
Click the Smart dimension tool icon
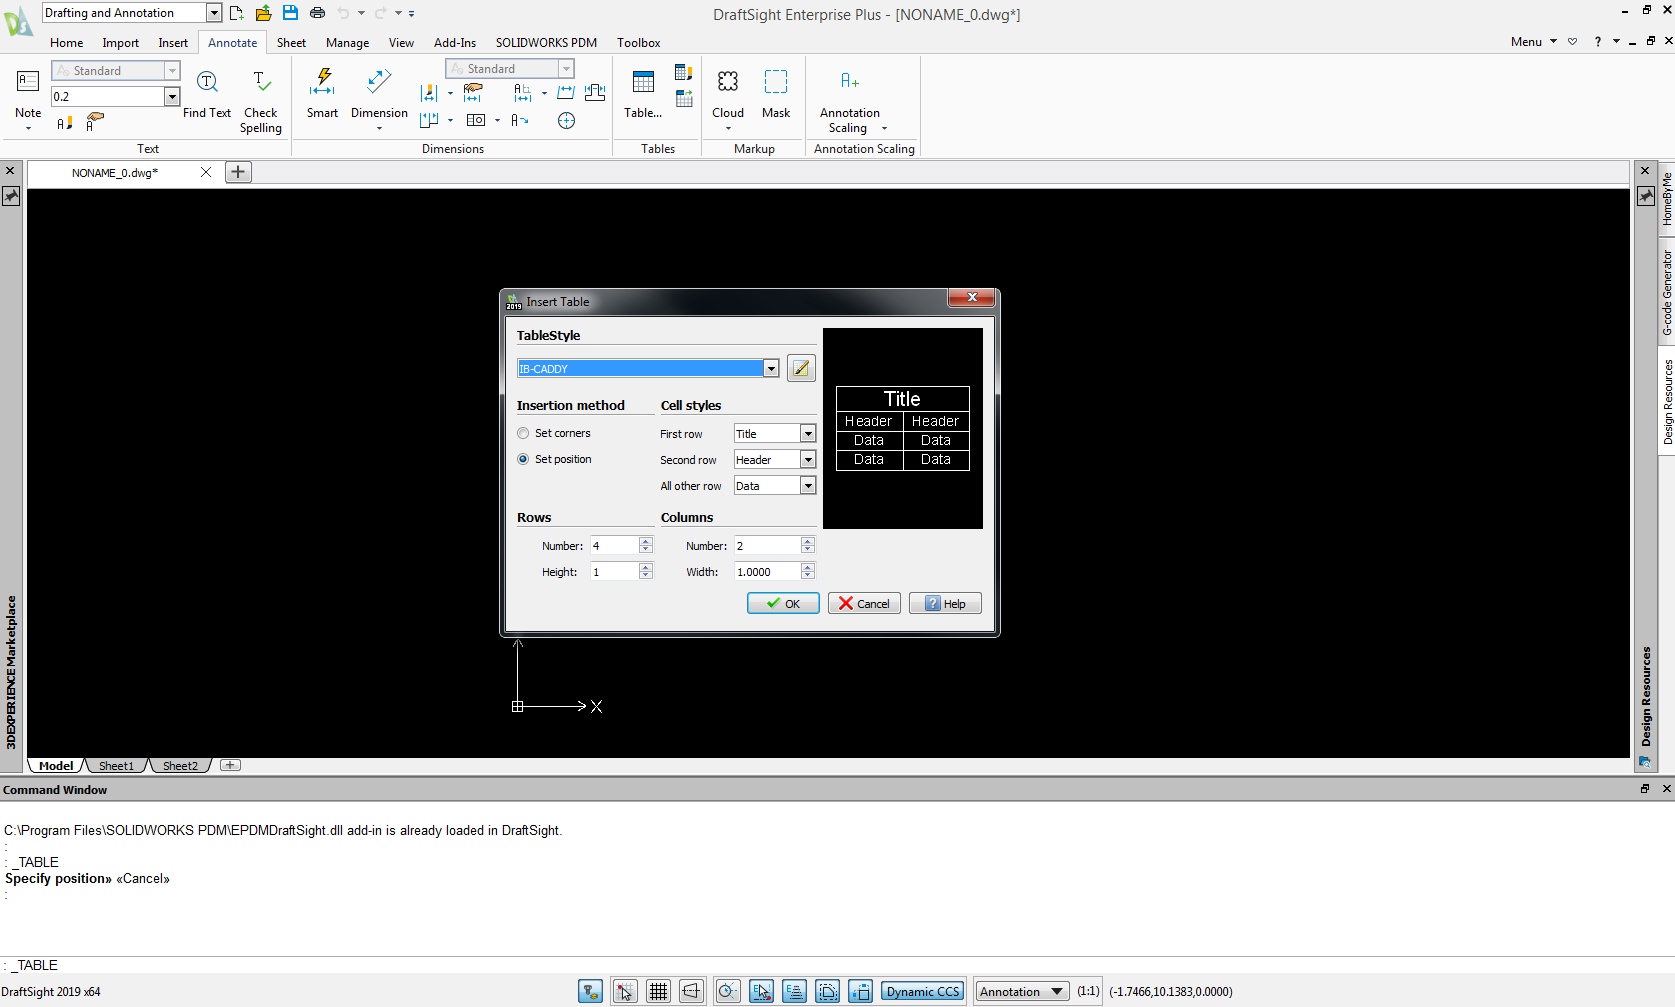[x=322, y=83]
